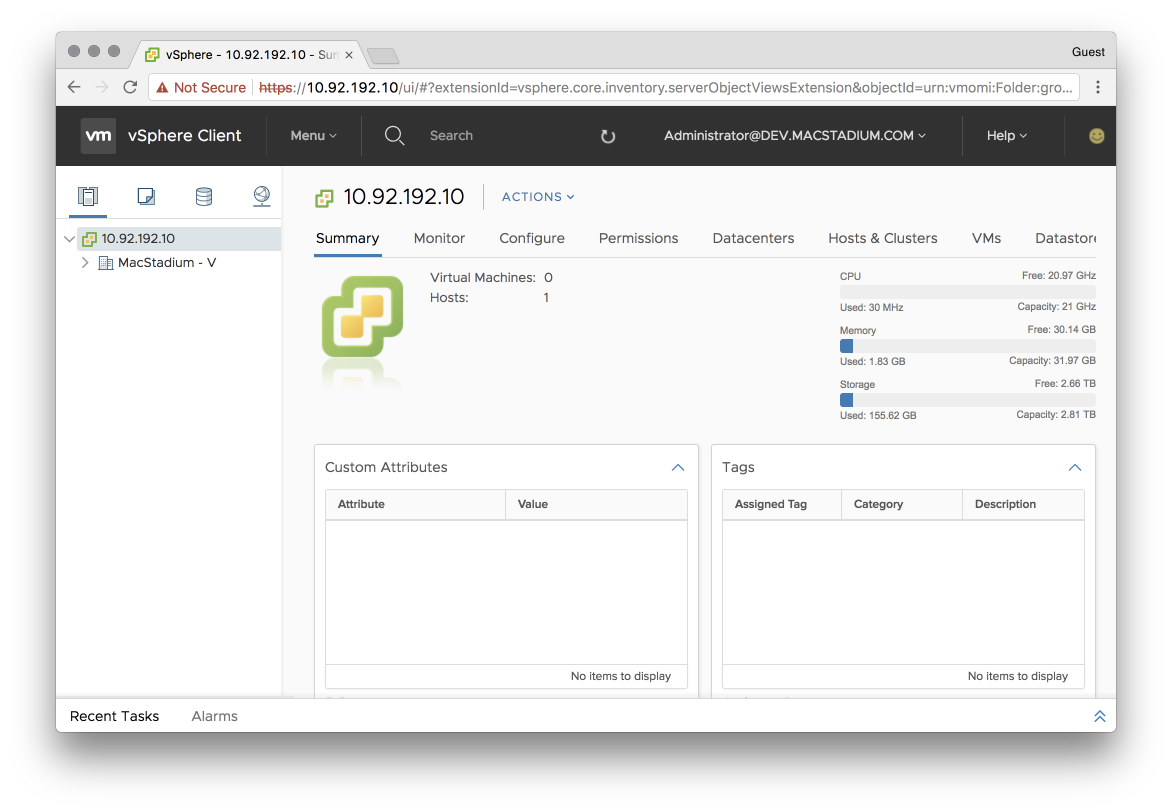Switch to the Hosts & Clusters tab
Screen dimensions: 1172x812
coord(883,239)
